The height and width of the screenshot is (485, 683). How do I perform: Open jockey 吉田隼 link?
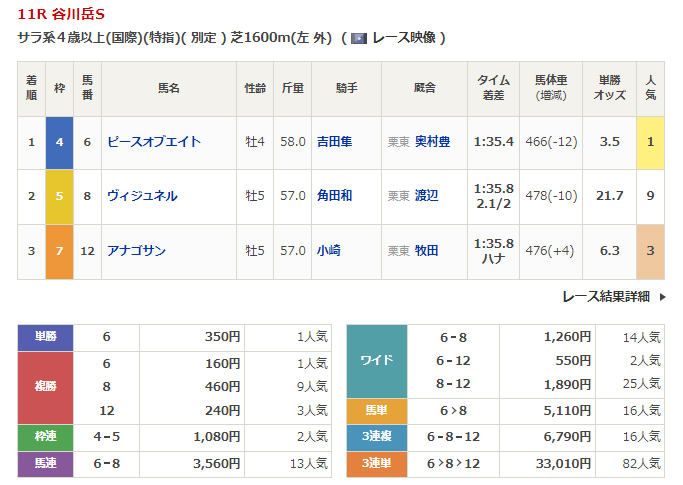(334, 142)
